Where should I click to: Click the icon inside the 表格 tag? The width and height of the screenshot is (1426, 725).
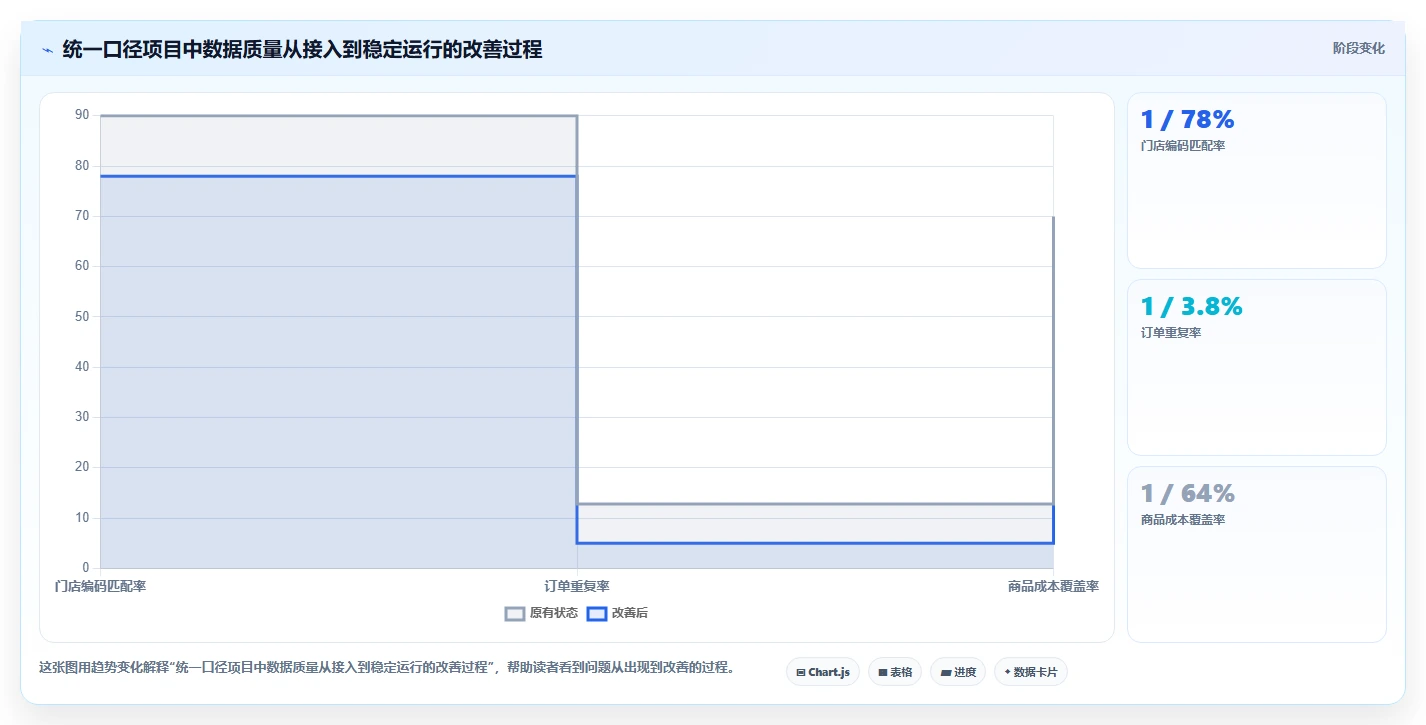883,673
